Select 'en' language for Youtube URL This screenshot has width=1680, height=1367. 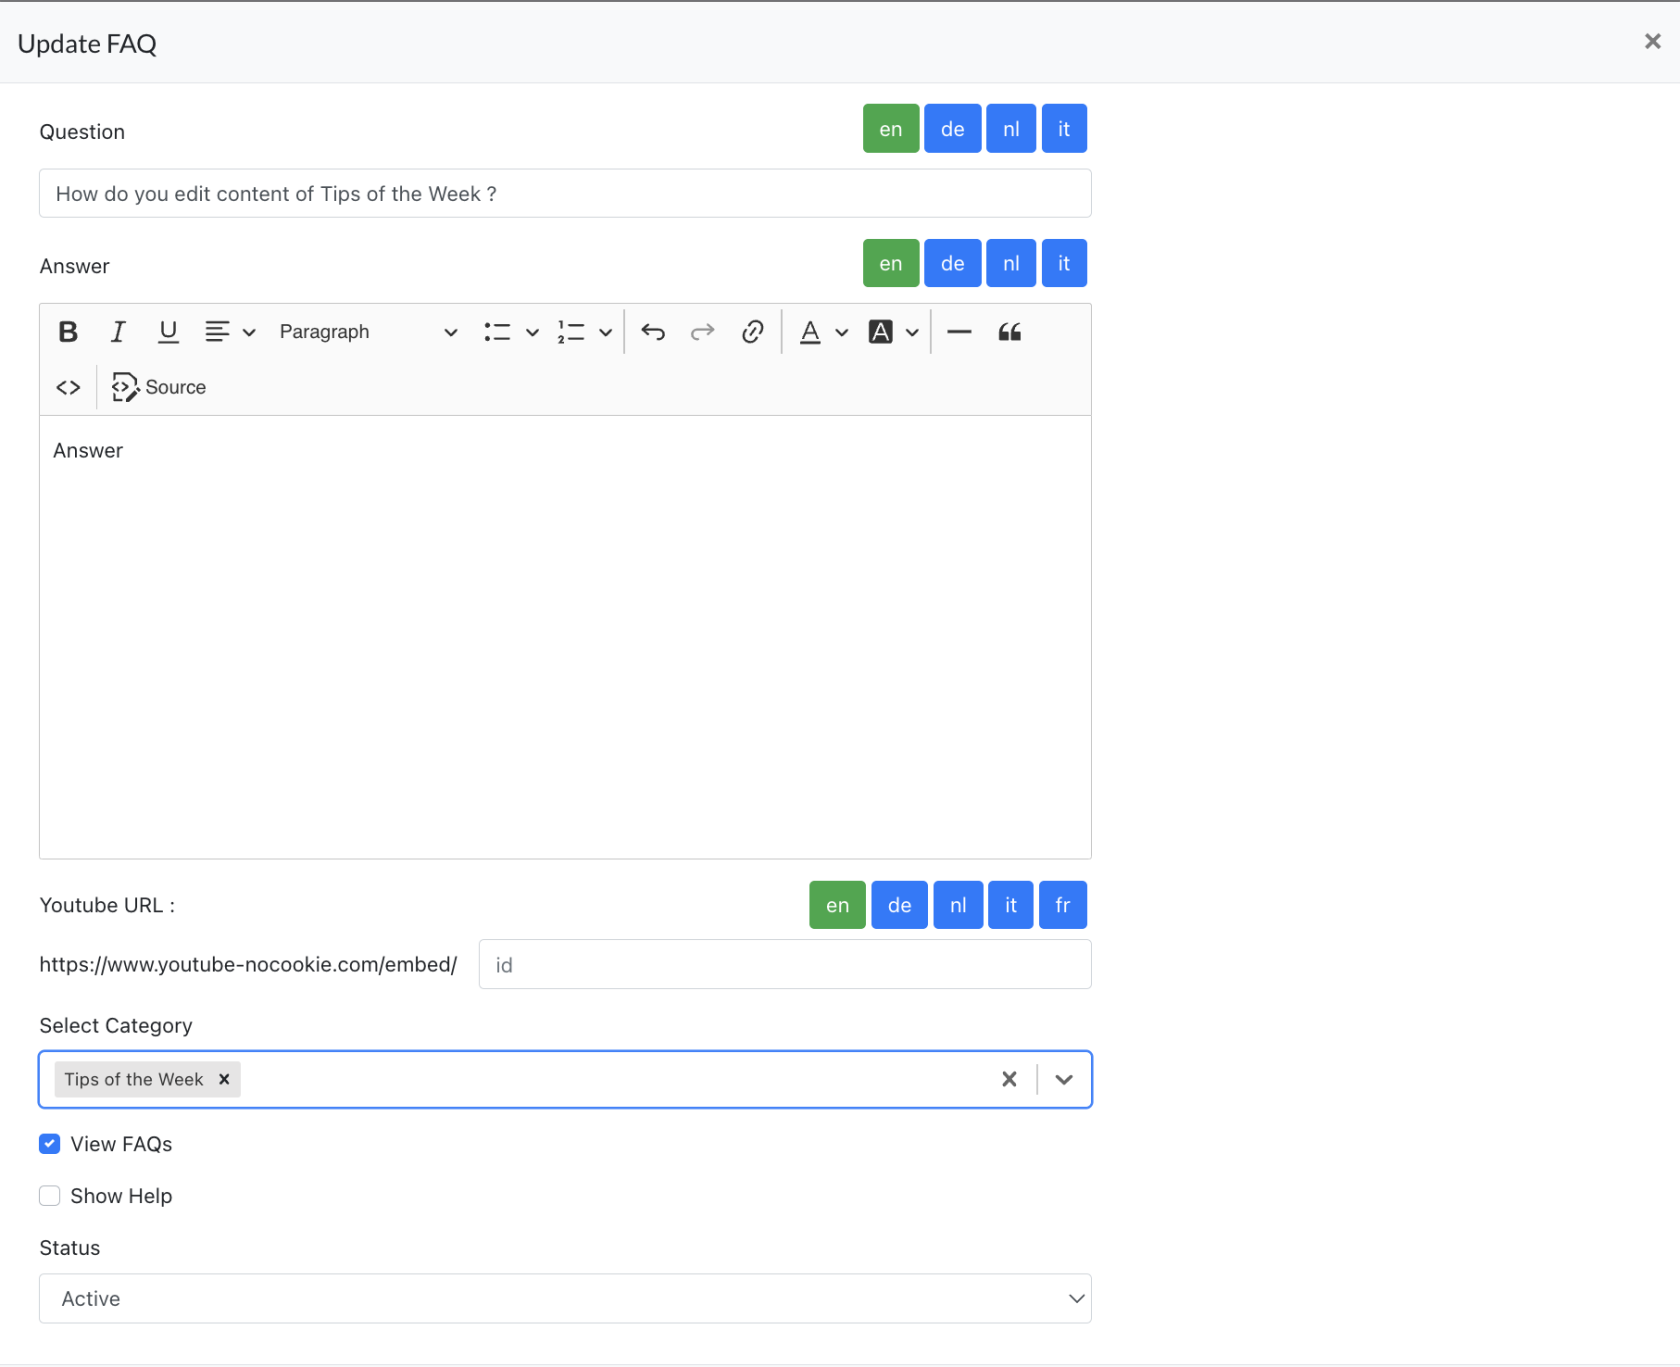pyautogui.click(x=837, y=905)
